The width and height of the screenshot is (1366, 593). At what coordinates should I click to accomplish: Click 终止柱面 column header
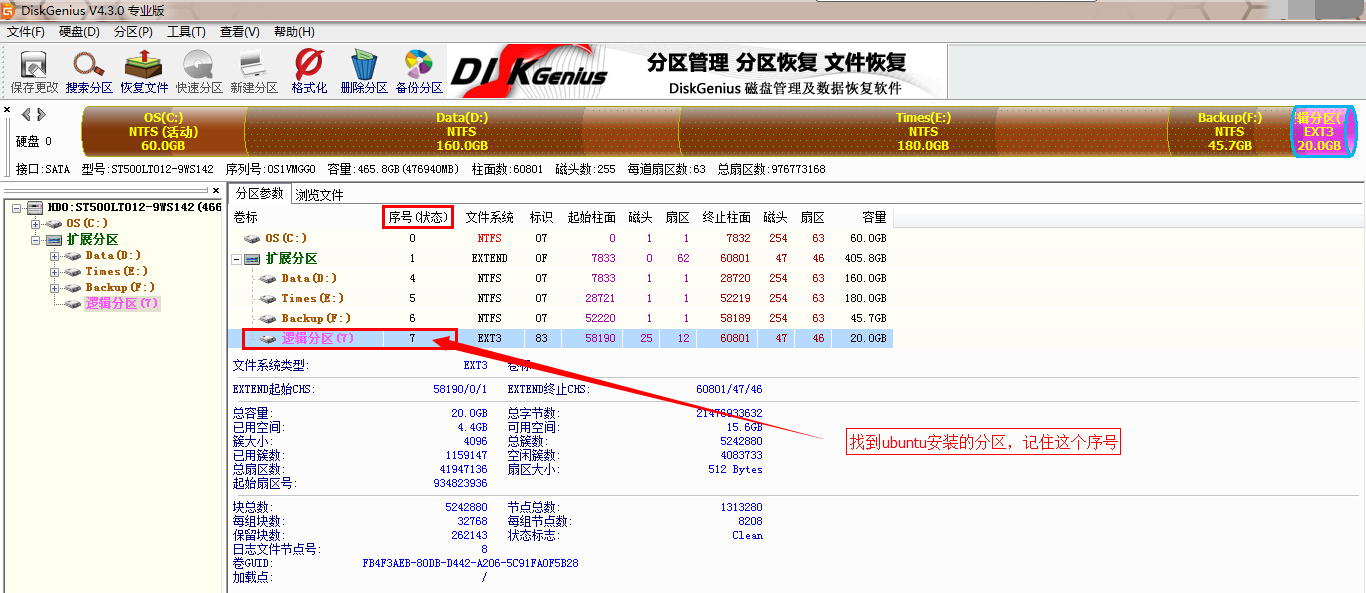(726, 217)
